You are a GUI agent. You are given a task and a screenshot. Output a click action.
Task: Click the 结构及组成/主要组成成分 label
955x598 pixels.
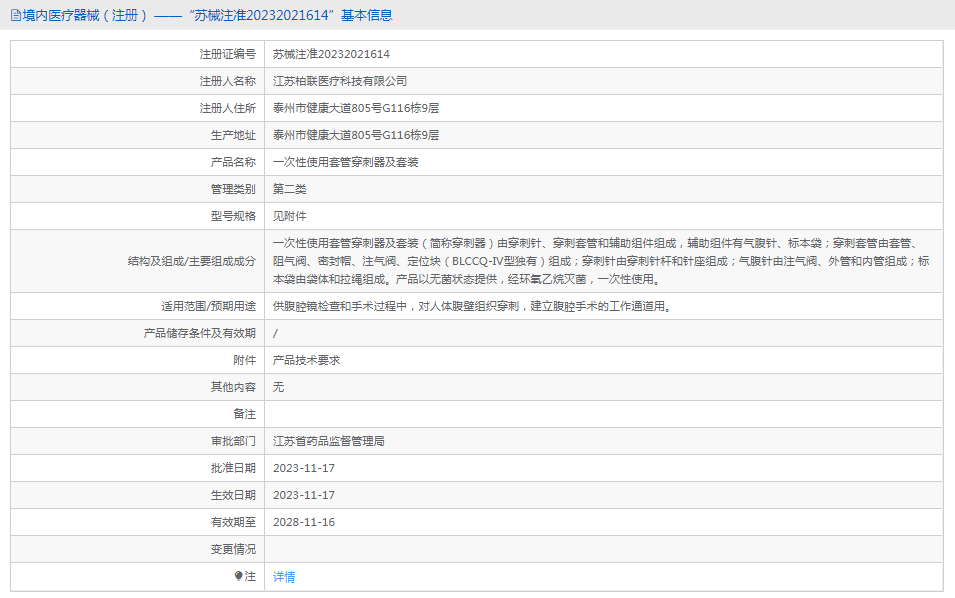coord(192,261)
